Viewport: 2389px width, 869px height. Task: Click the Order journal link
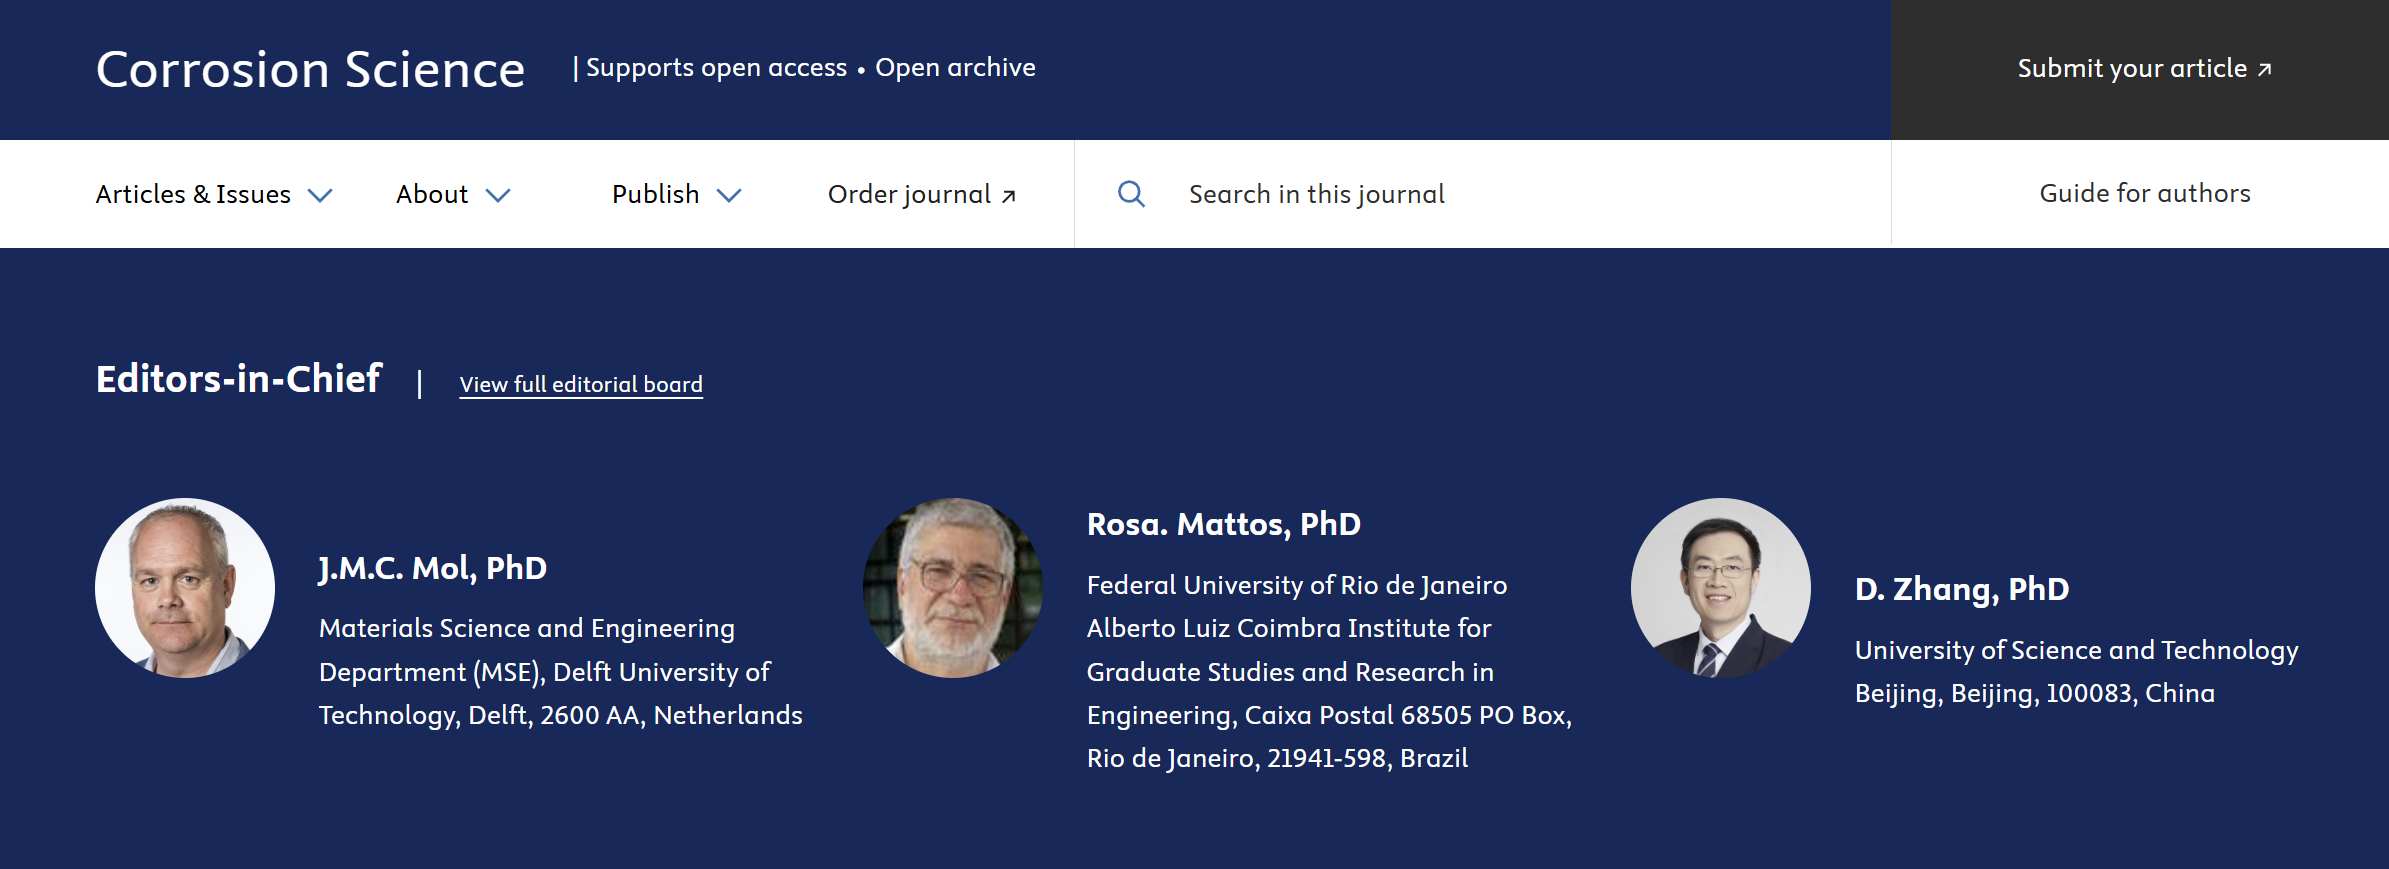tap(909, 194)
